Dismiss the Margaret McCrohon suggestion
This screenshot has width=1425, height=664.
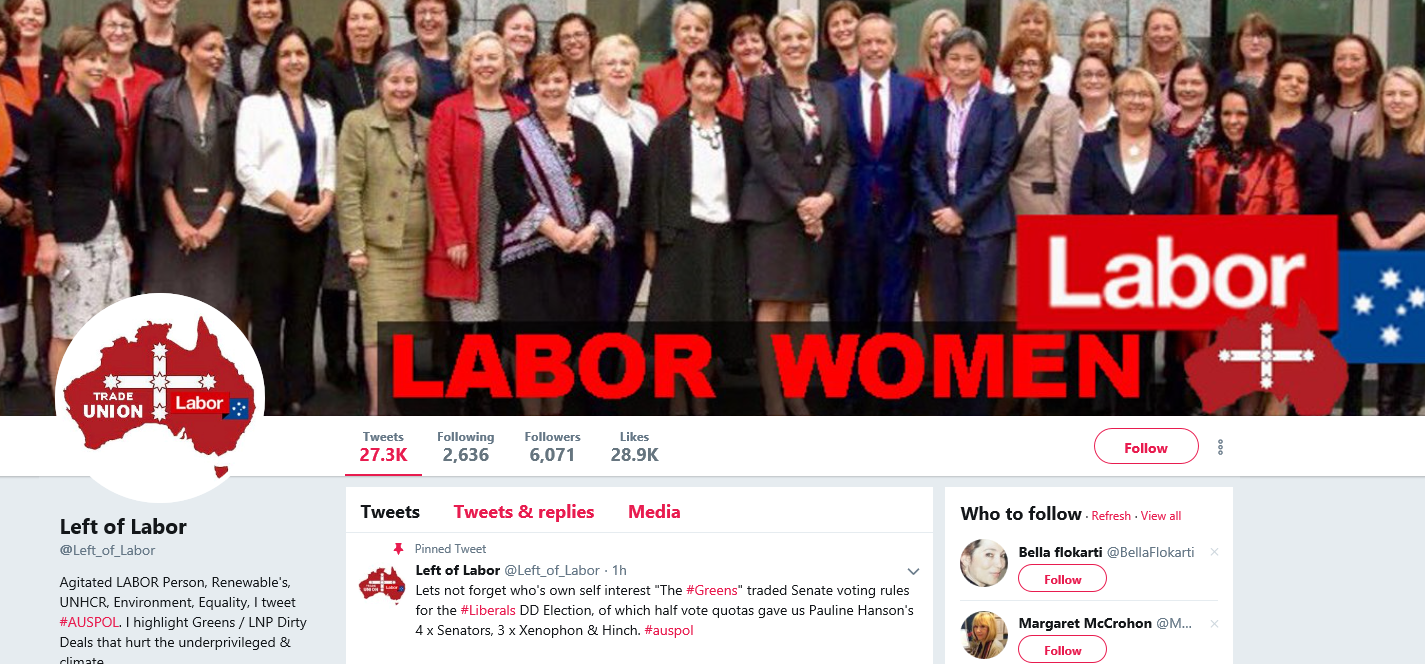click(1214, 623)
